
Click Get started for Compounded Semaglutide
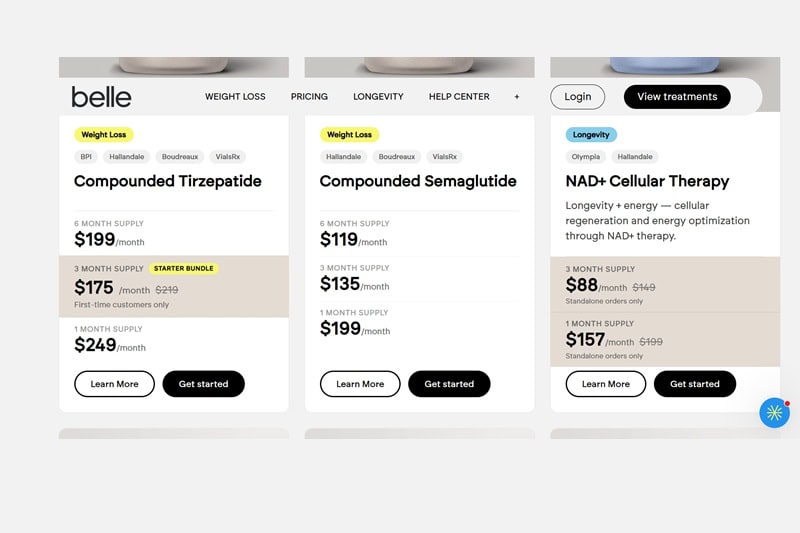(x=449, y=384)
